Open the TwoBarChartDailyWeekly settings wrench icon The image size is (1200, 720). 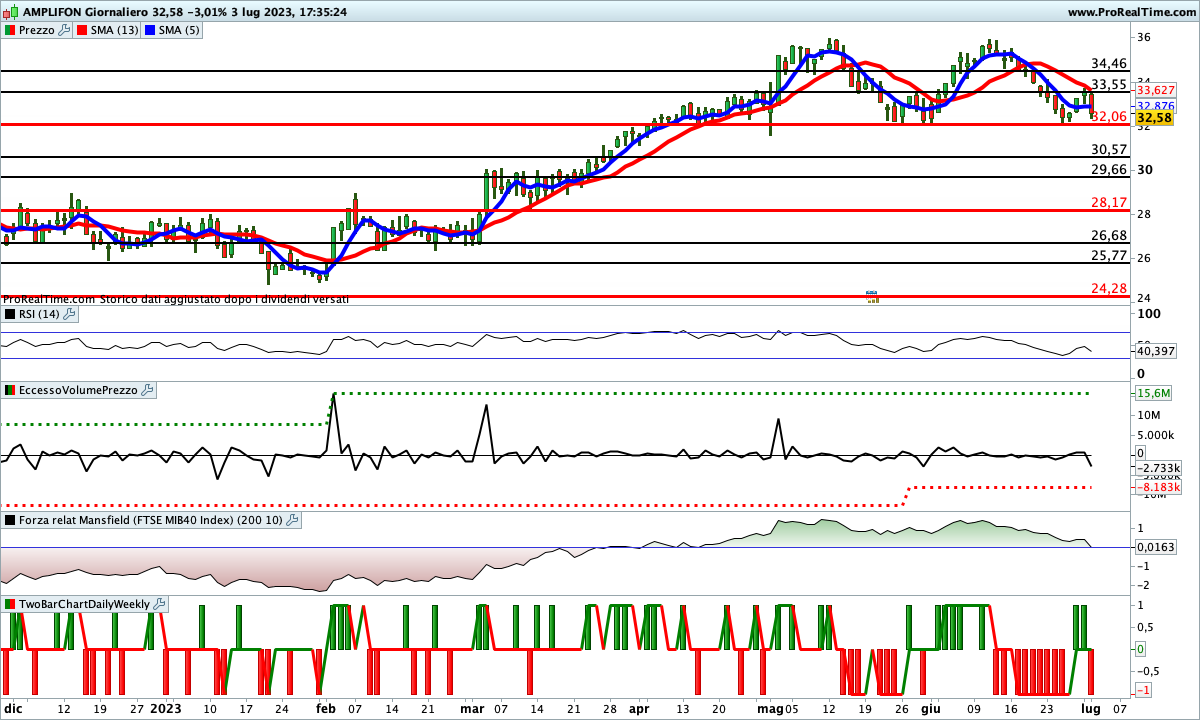pyautogui.click(x=160, y=604)
